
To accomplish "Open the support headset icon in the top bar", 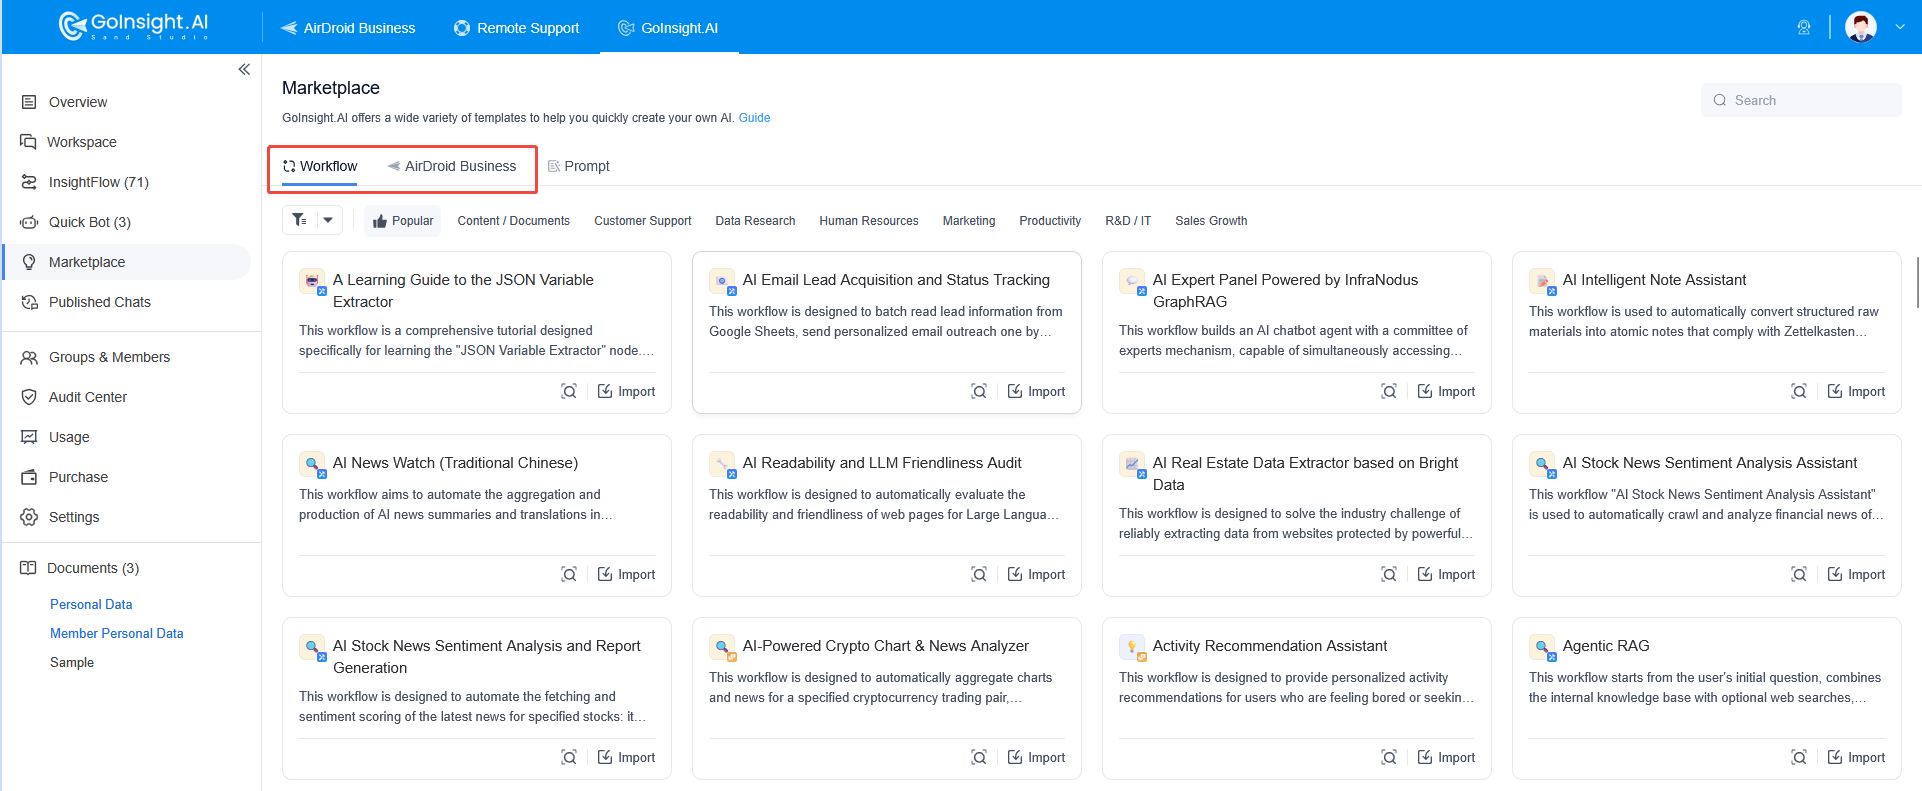I will click(1804, 27).
